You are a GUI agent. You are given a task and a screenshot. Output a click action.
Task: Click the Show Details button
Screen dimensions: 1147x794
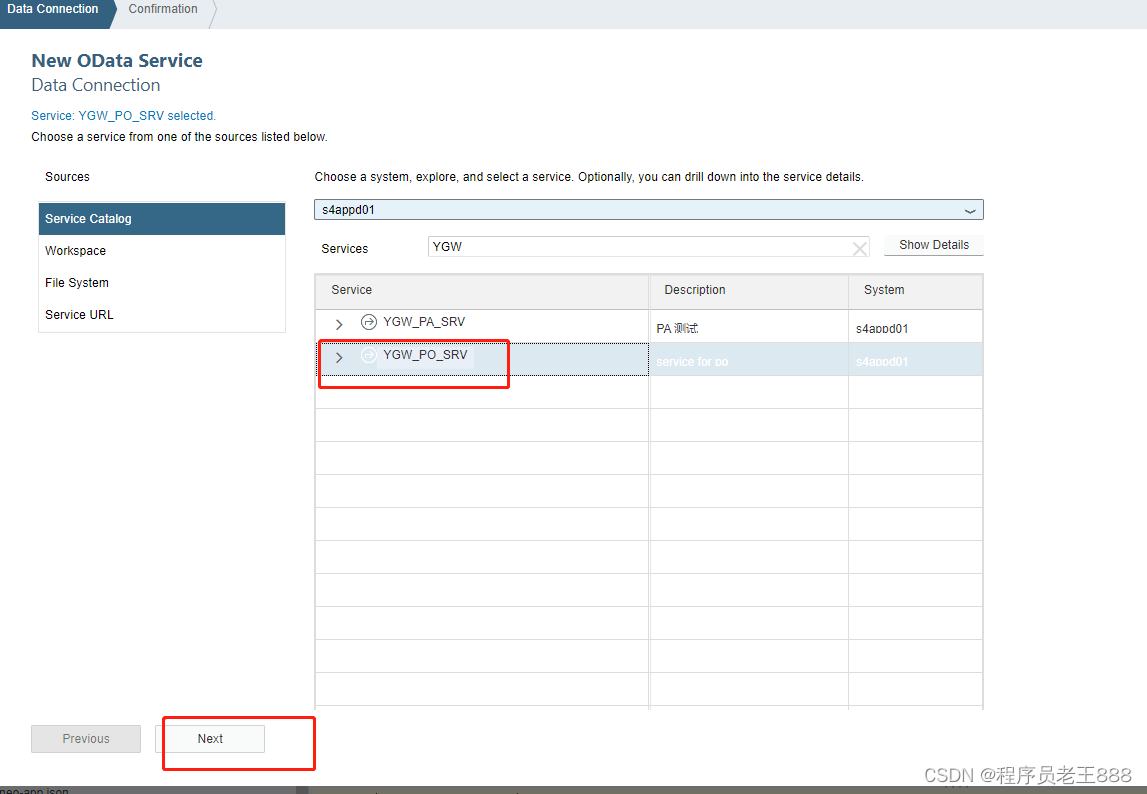(933, 245)
